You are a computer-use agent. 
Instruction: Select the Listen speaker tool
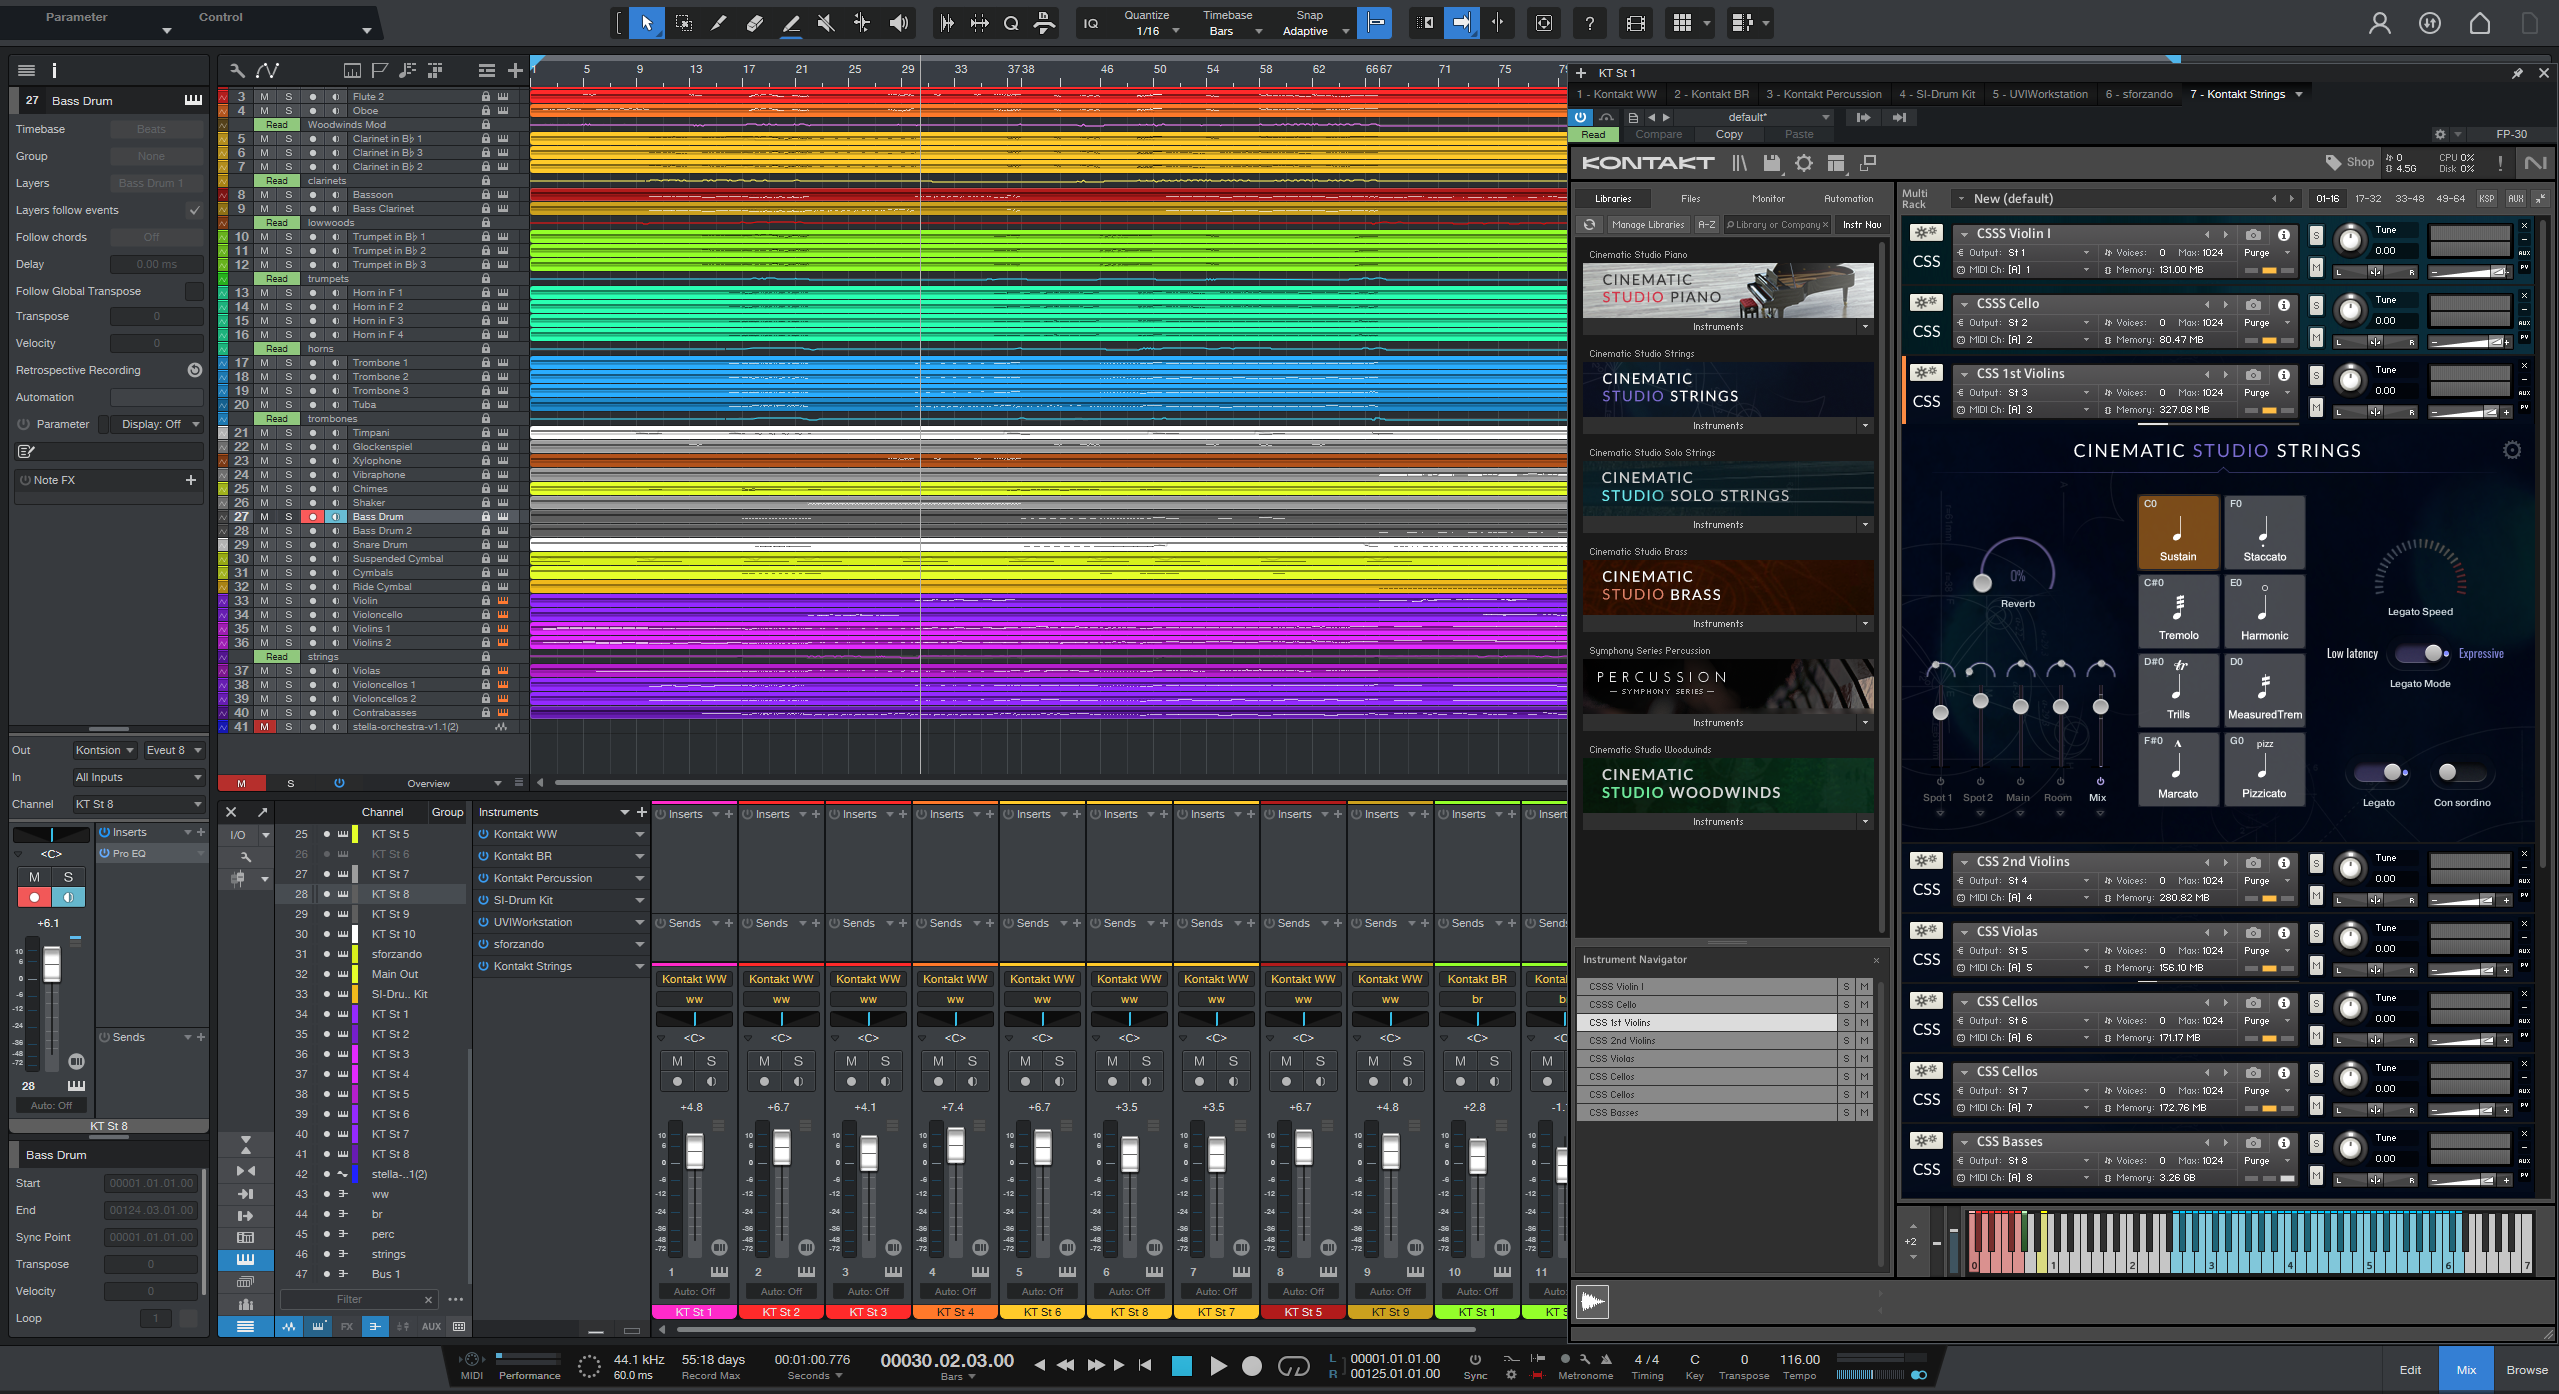pos(899,23)
